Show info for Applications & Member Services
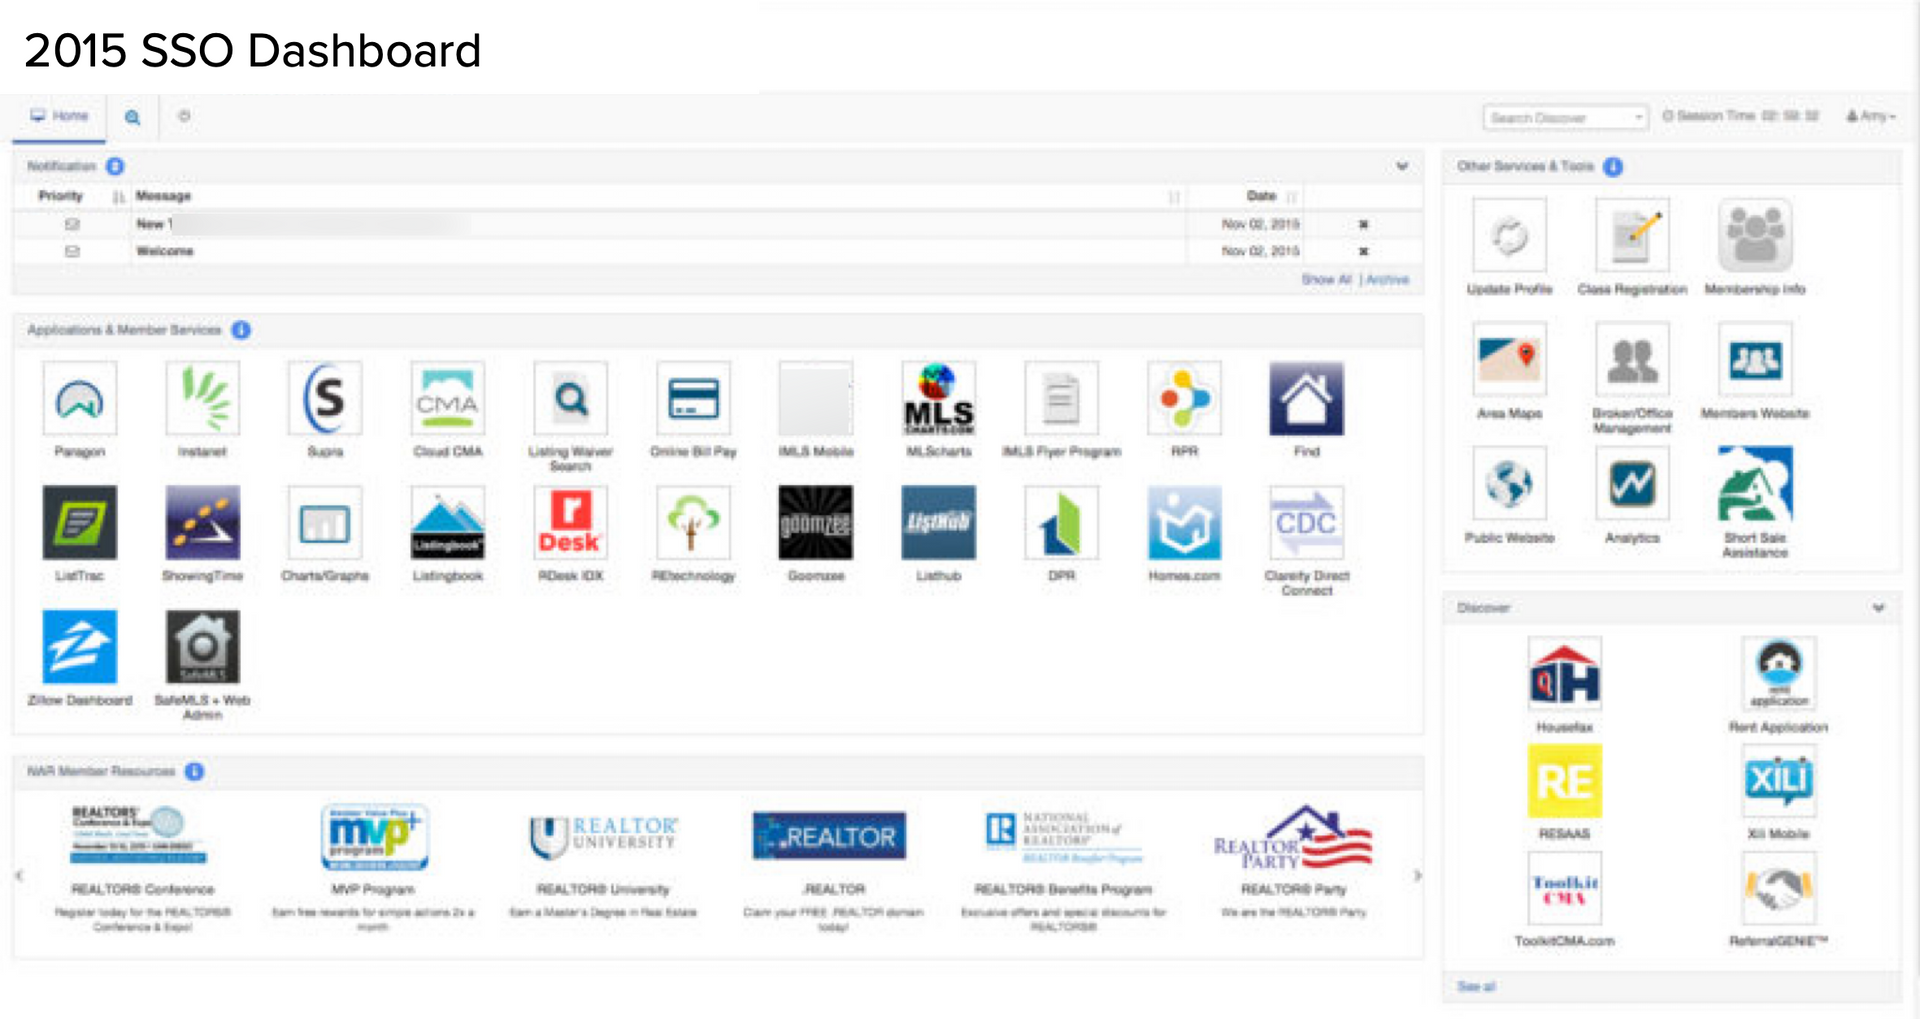This screenshot has width=1920, height=1019. point(241,330)
